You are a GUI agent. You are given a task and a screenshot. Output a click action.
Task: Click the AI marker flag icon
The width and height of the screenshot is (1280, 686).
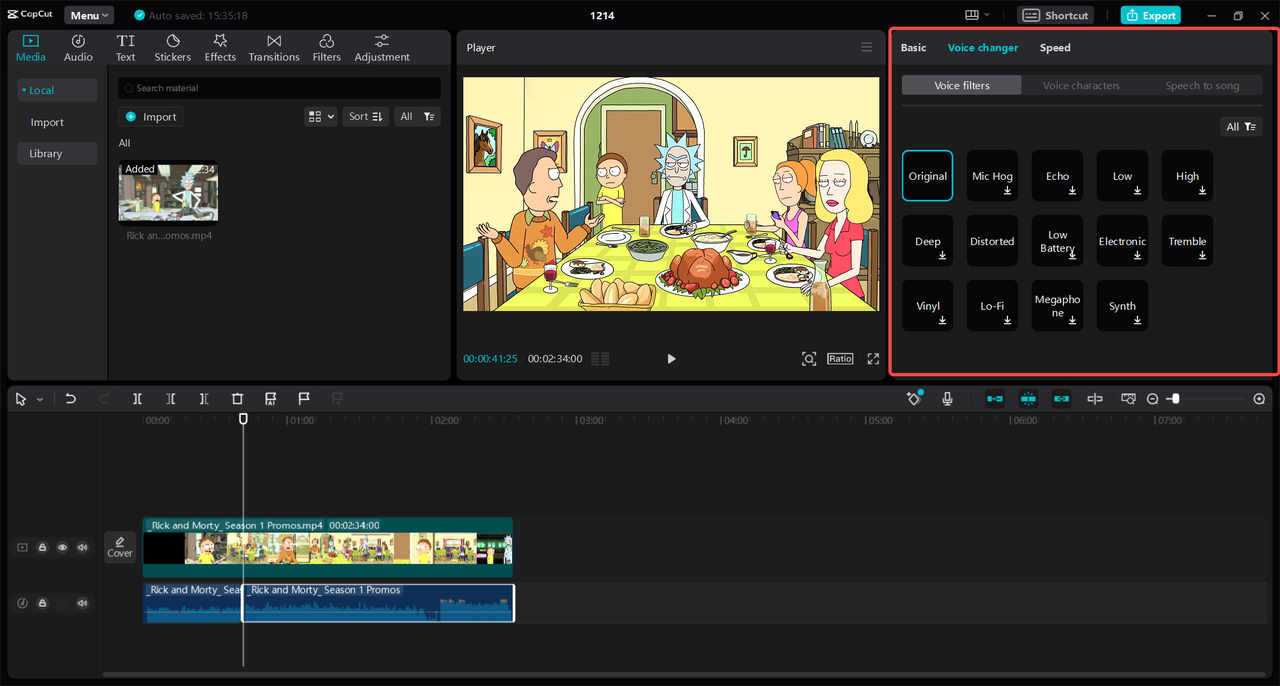pyautogui.click(x=270, y=399)
